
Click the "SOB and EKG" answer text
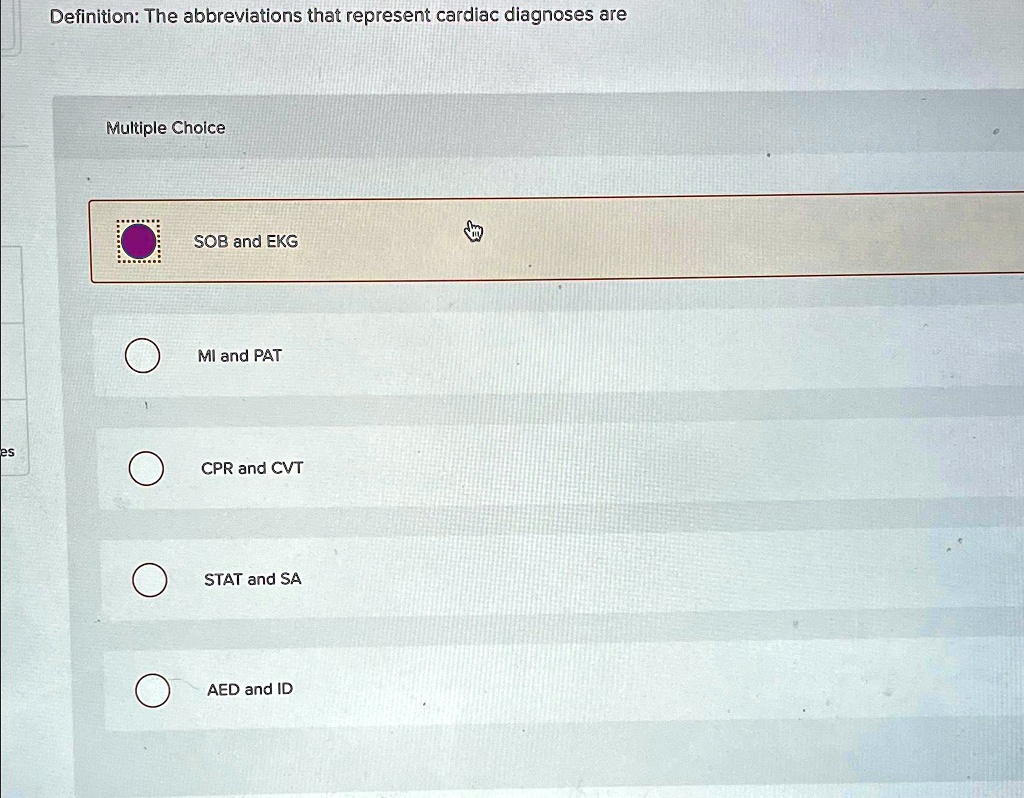pyautogui.click(x=245, y=241)
